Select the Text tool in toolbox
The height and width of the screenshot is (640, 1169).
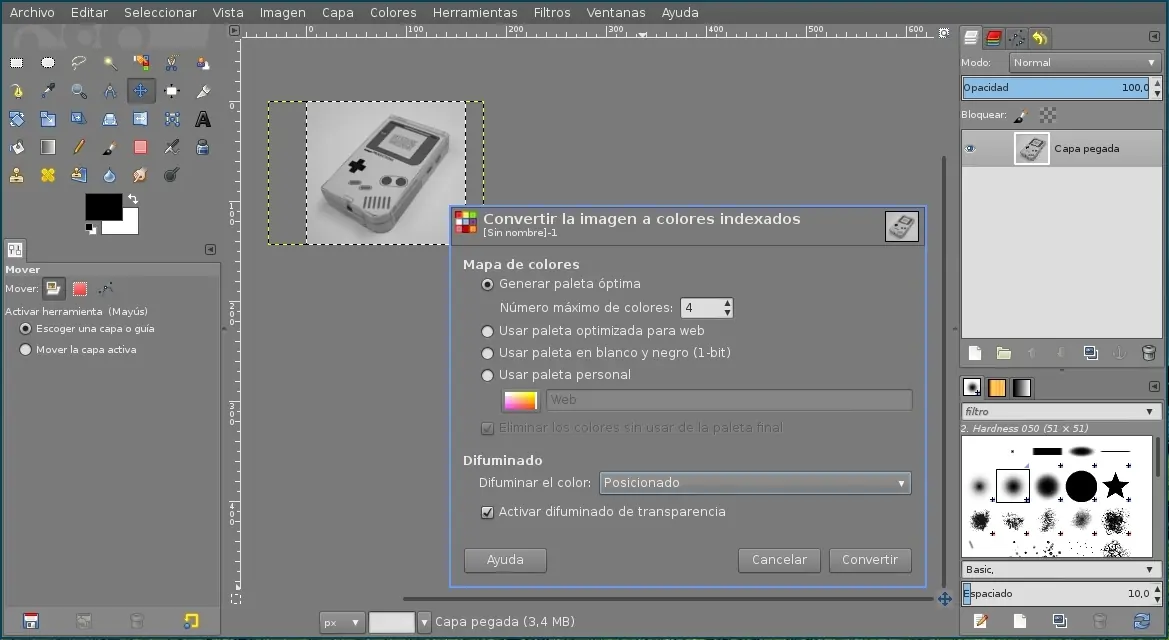coord(203,119)
